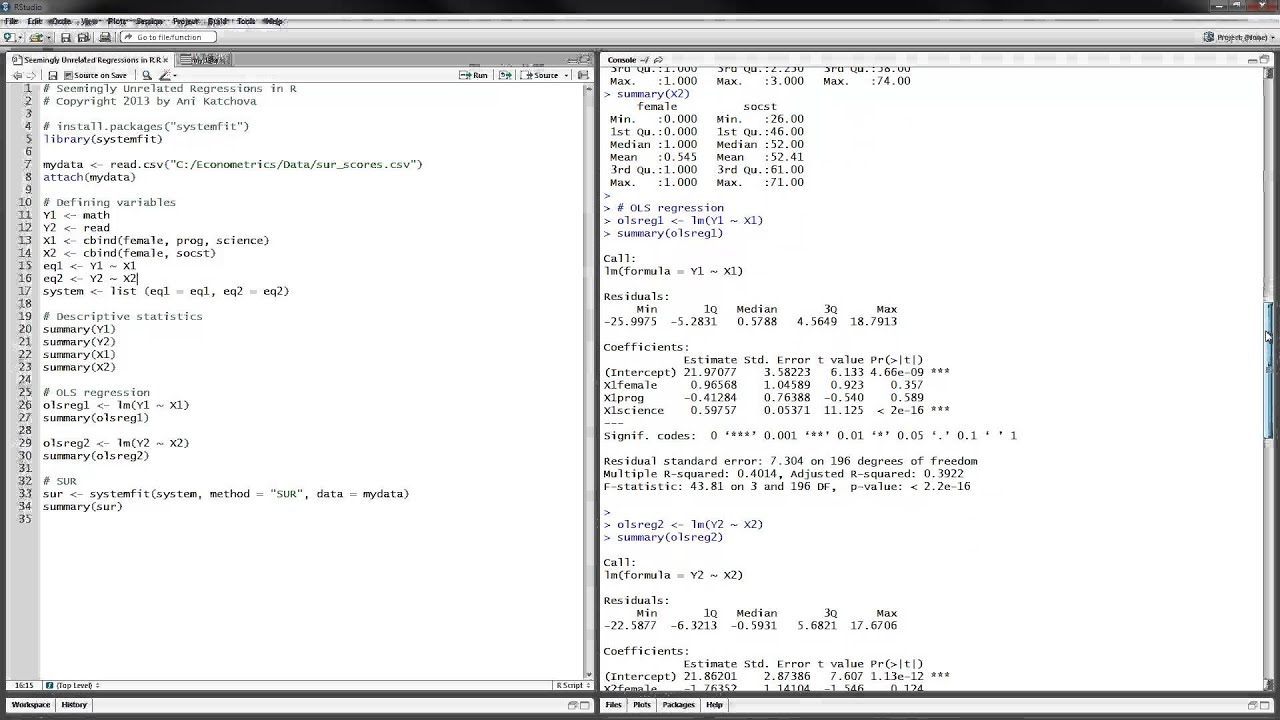
Task: Switch to the Help tab in bottom pane
Action: click(714, 705)
